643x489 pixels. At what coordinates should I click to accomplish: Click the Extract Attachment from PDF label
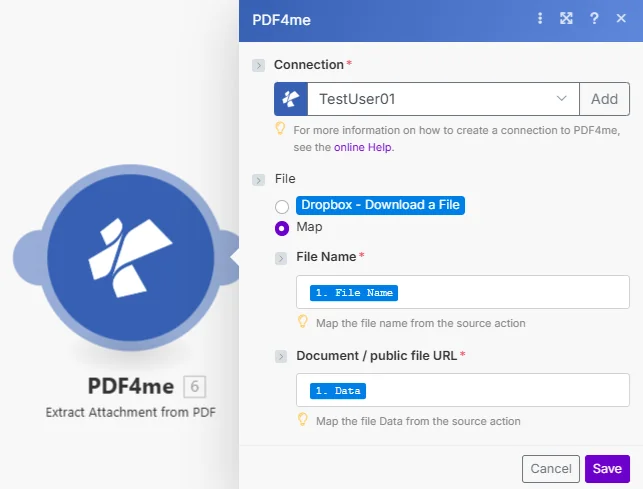(x=130, y=412)
